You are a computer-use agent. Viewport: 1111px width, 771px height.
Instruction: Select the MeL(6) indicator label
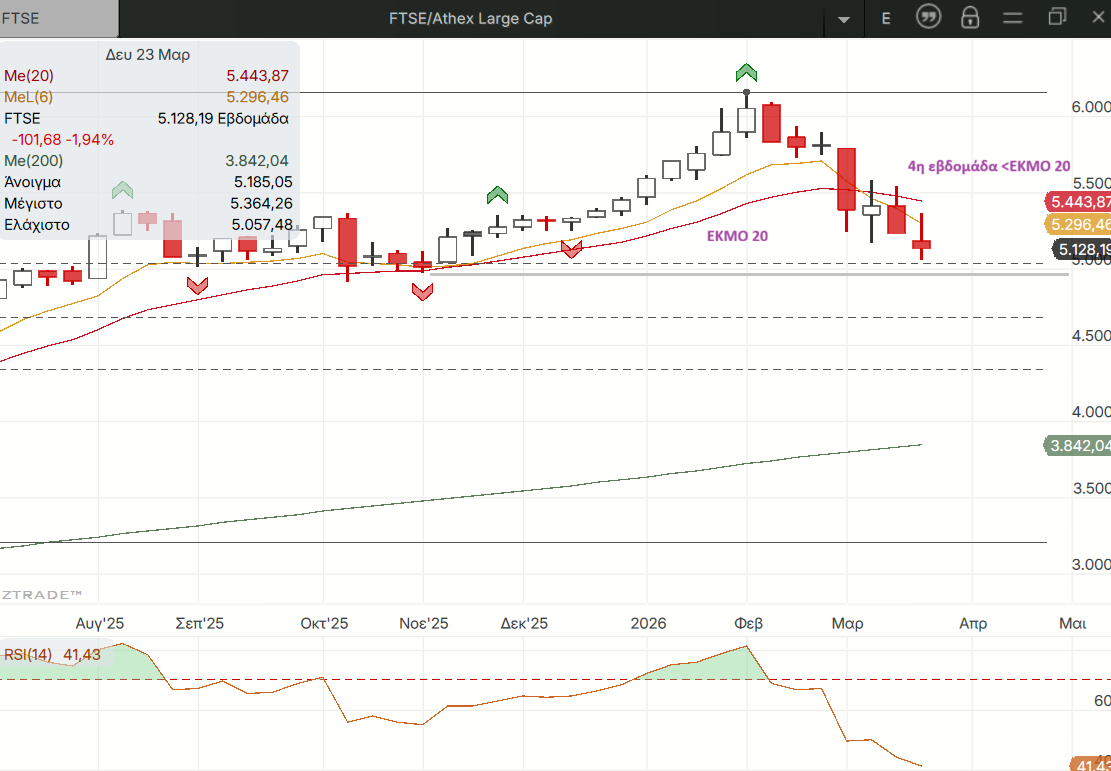[31, 97]
